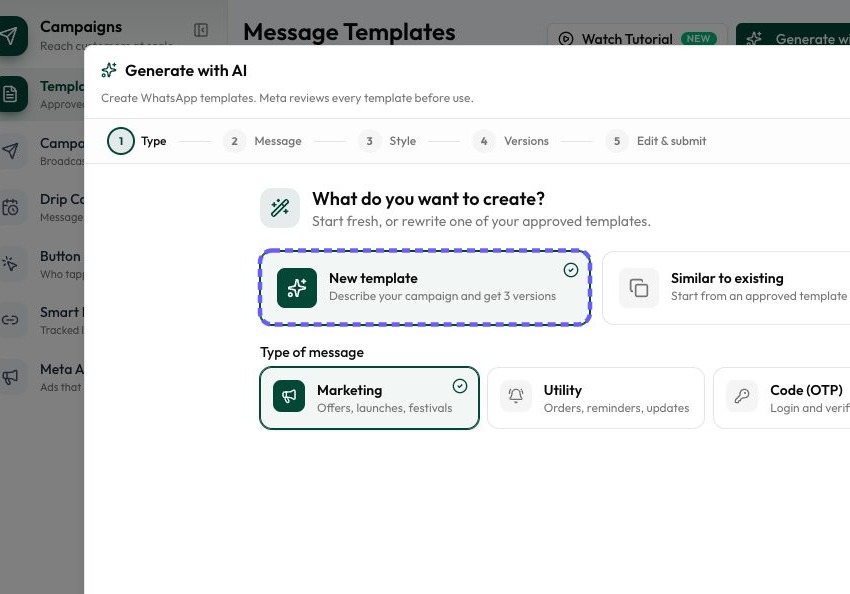Click the Drip calendar-clock icon in the sidebar
The height and width of the screenshot is (594, 850).
click(10, 207)
